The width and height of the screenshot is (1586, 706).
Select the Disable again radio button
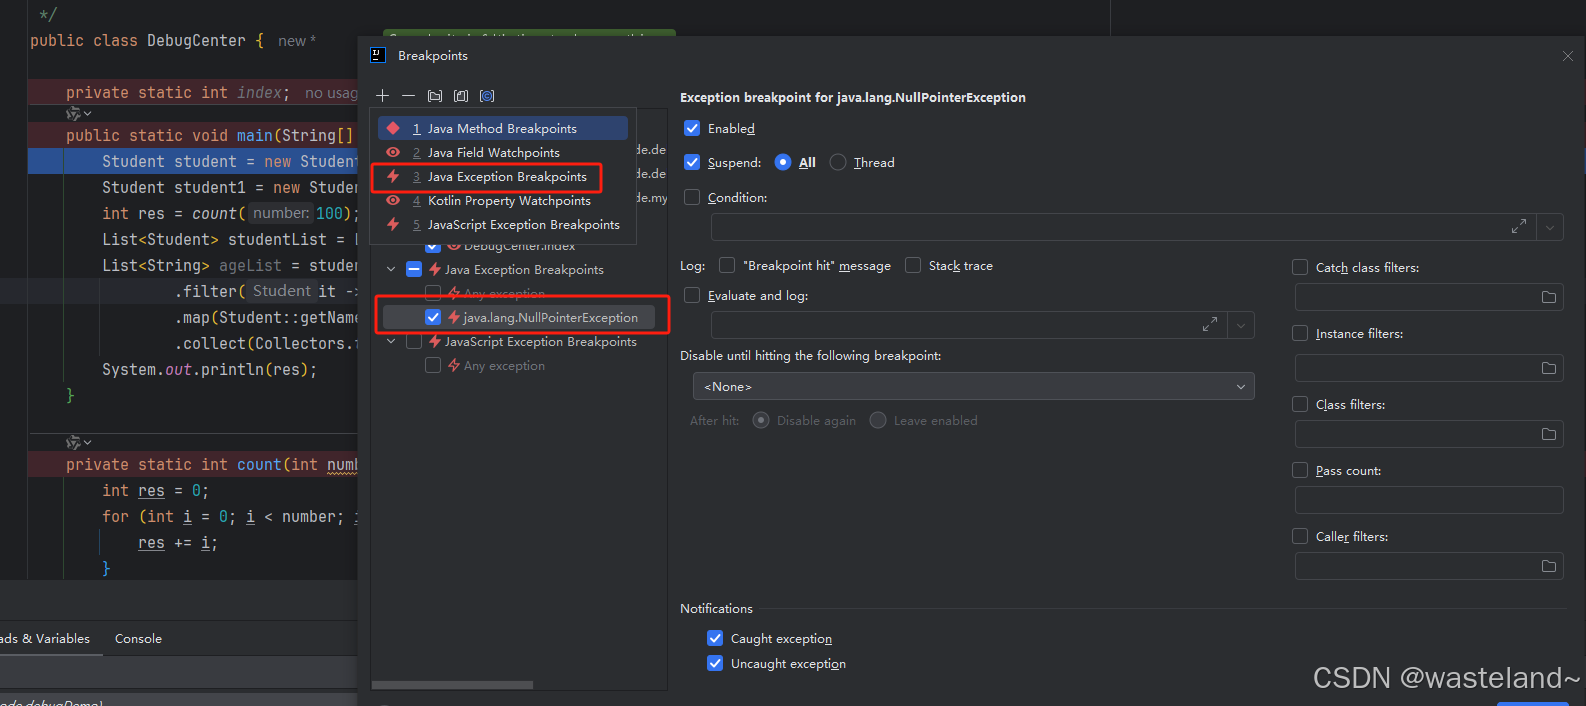click(761, 420)
